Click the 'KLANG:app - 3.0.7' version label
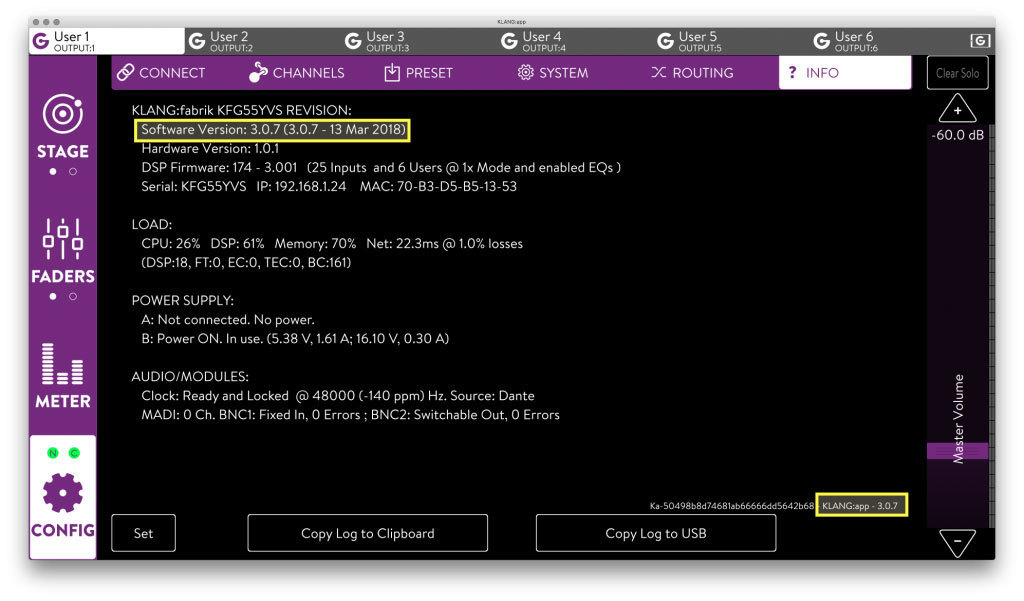Image resolution: width=1024 pixels, height=601 pixels. pyautogui.click(x=859, y=506)
